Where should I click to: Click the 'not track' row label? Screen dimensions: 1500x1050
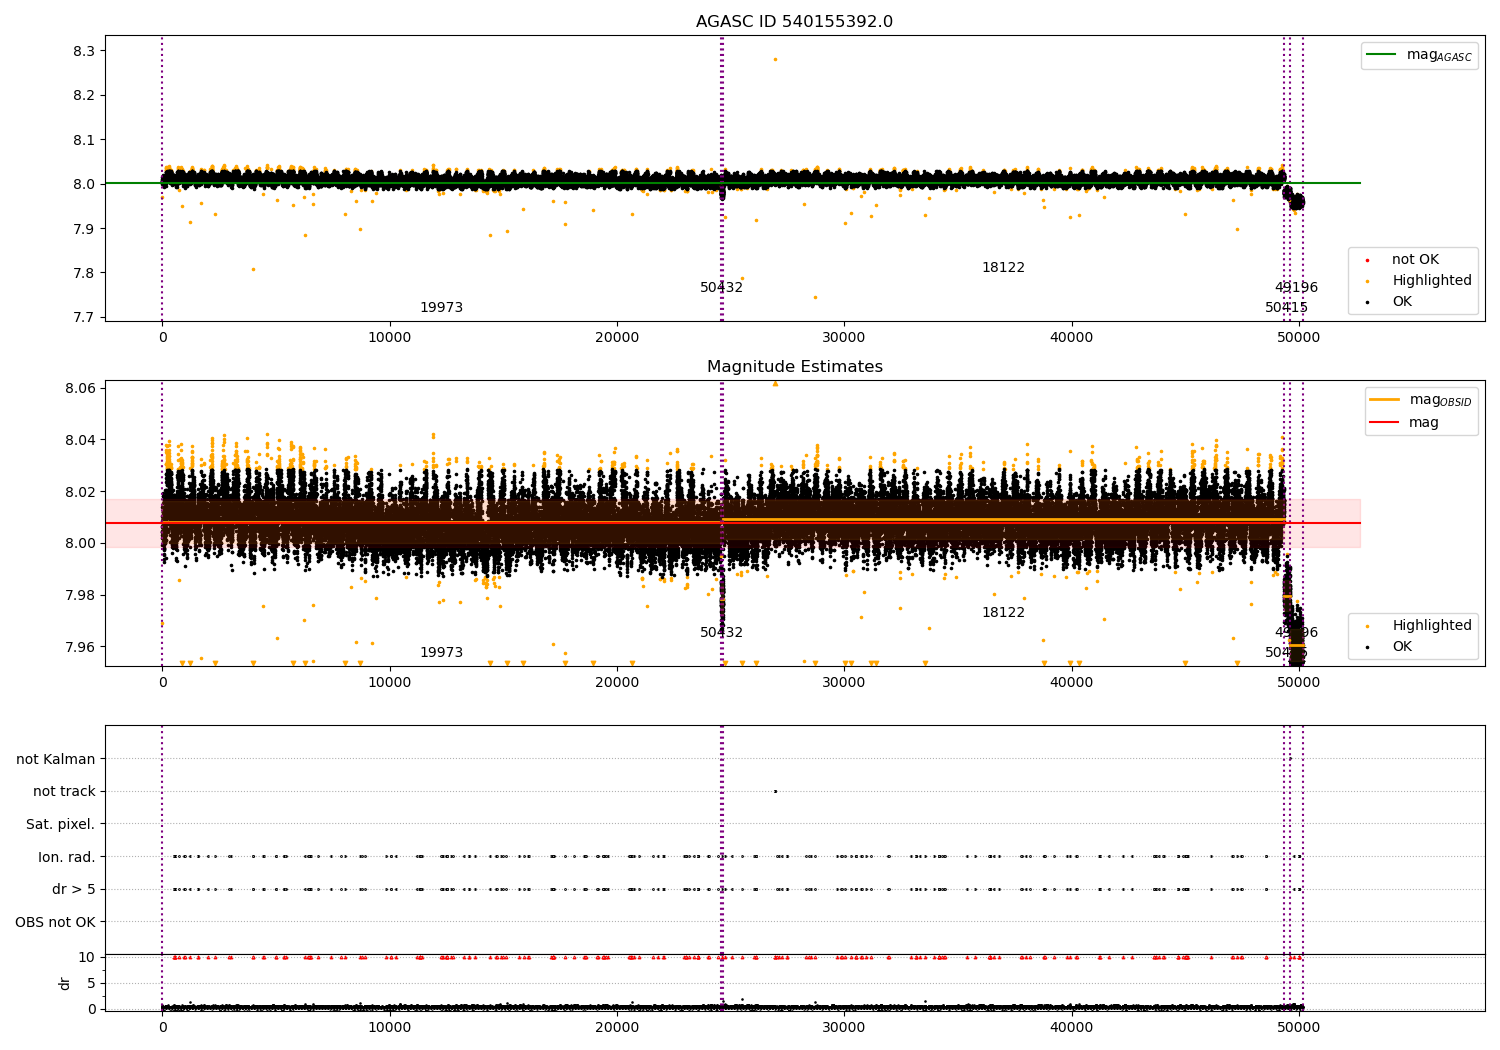click(64, 792)
